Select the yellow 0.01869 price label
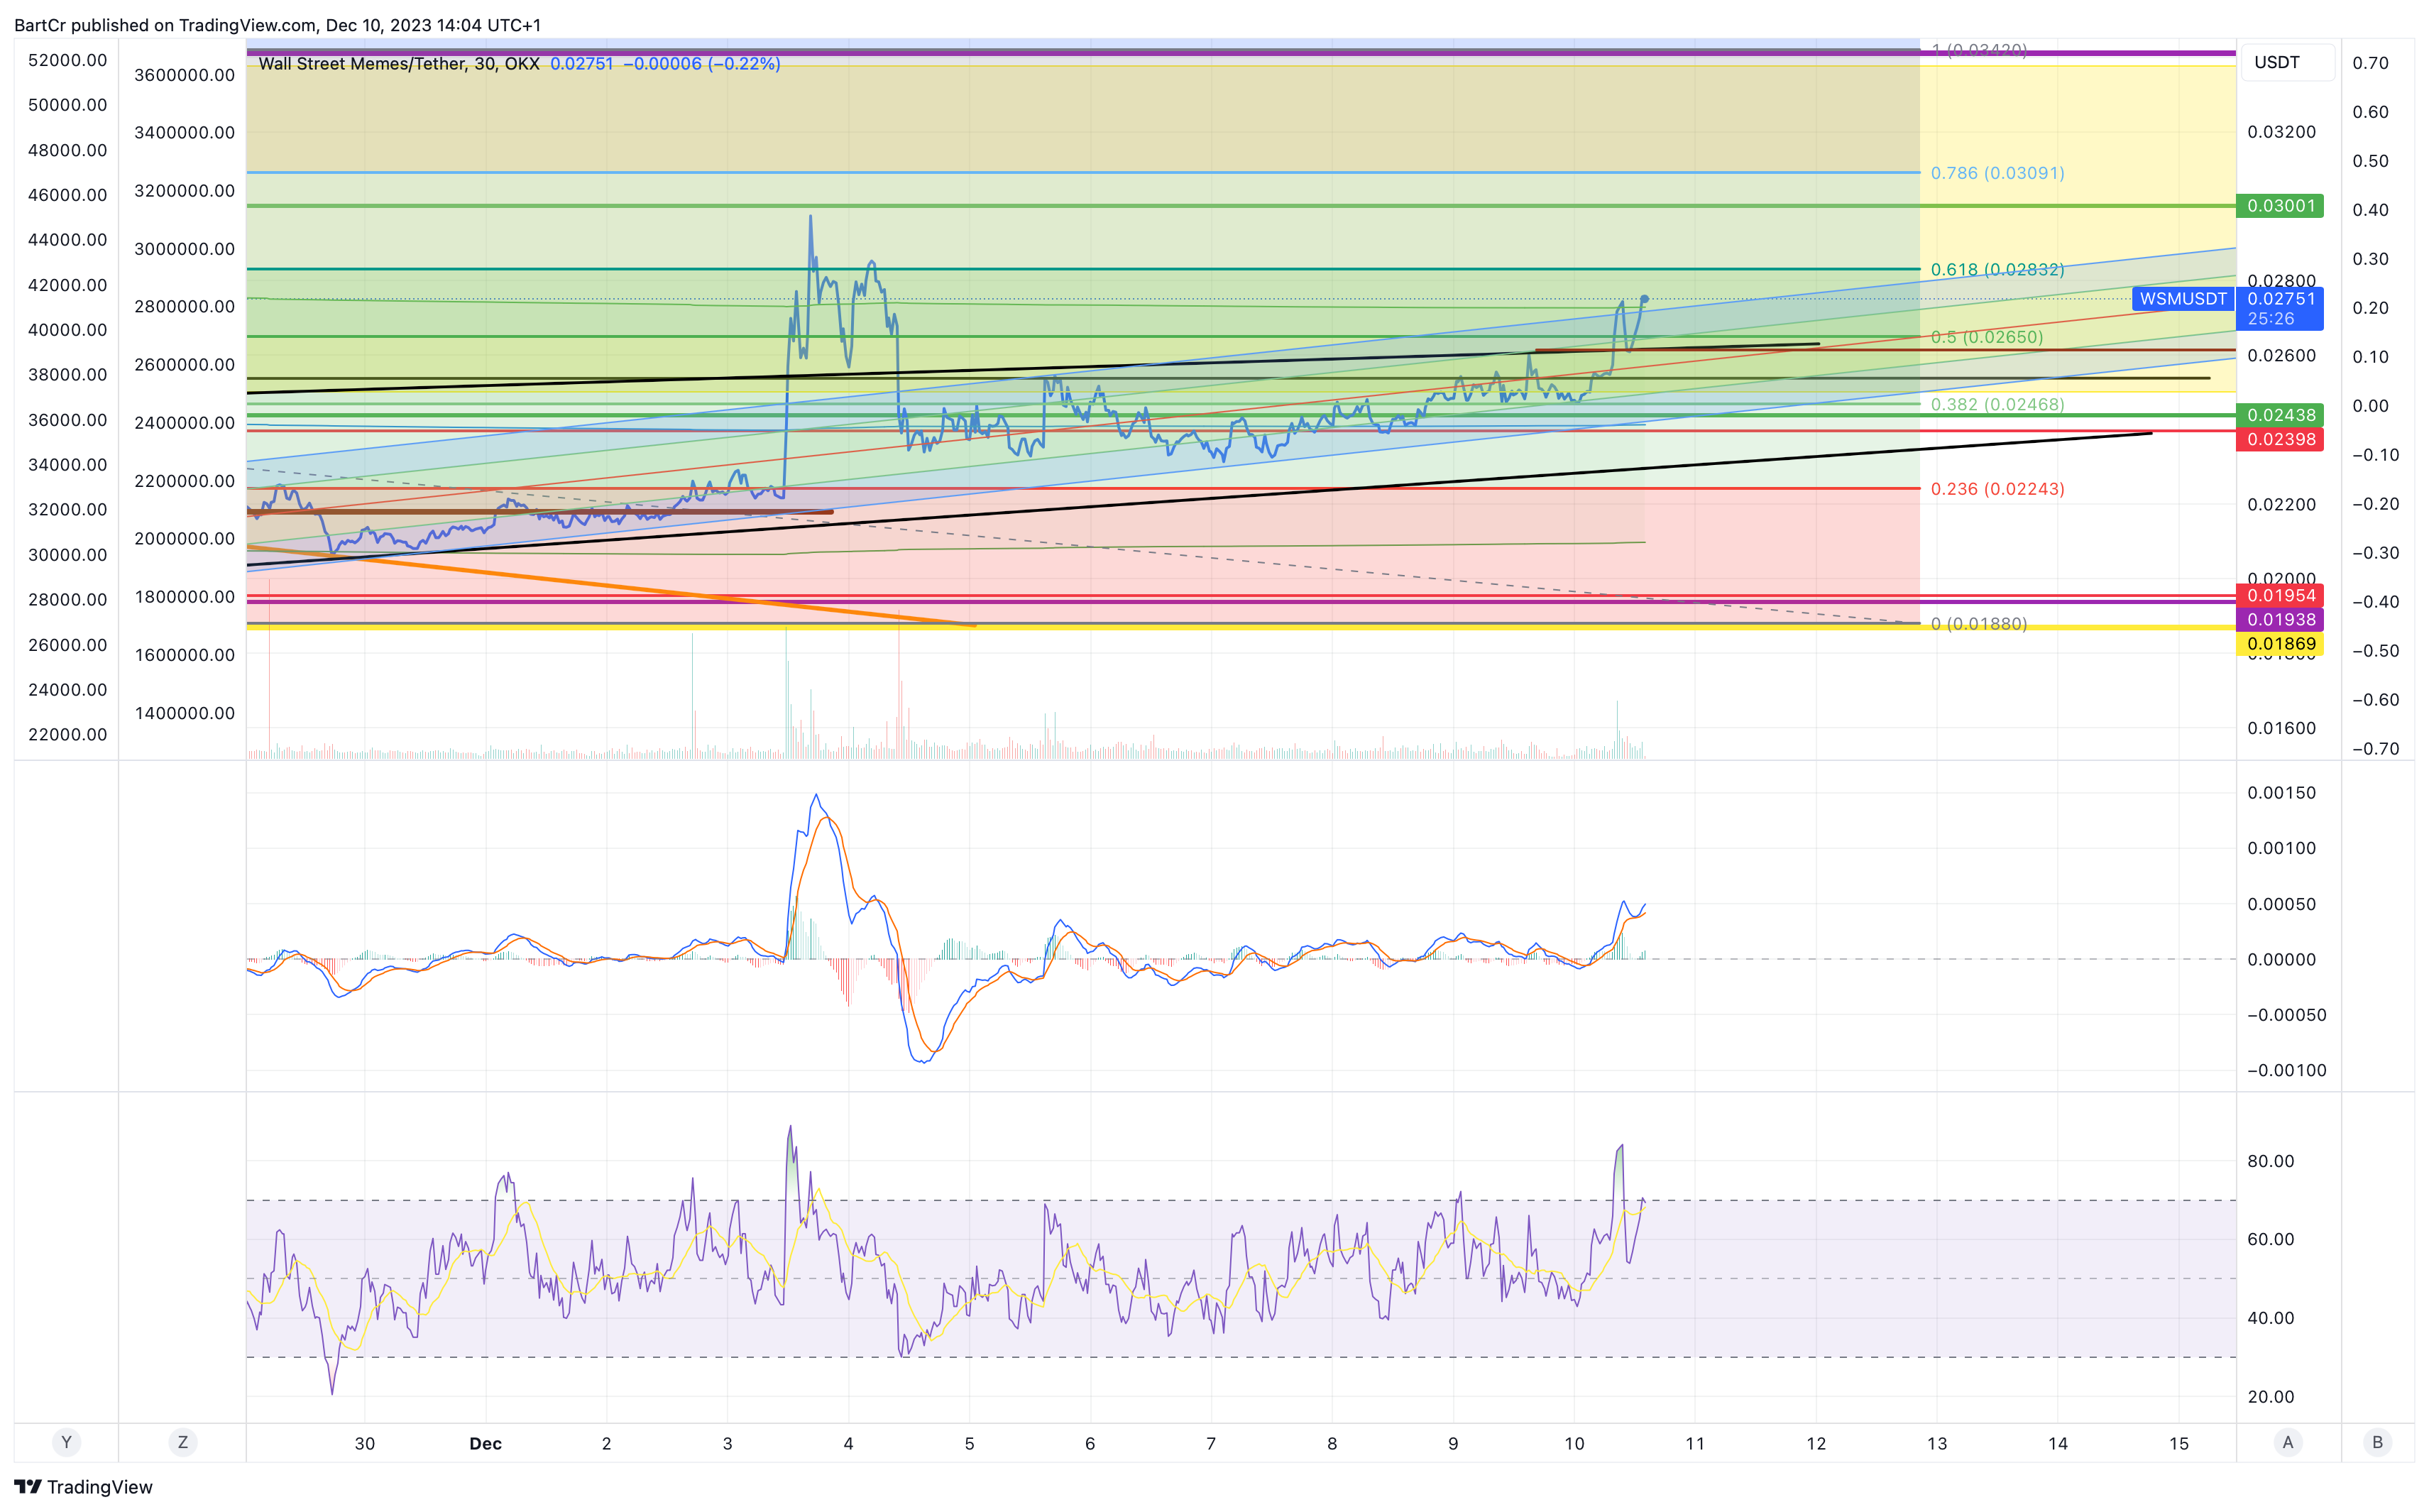 point(2281,643)
